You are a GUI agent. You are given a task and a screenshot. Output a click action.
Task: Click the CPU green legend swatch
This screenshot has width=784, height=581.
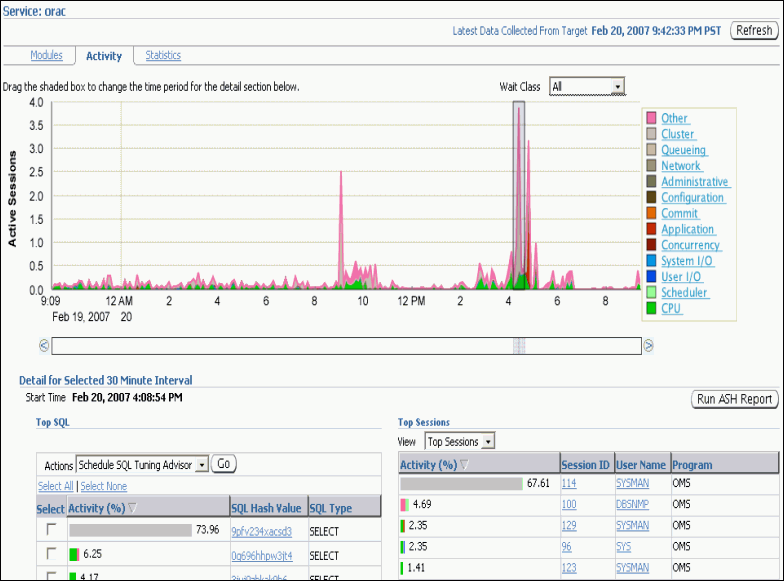click(651, 308)
